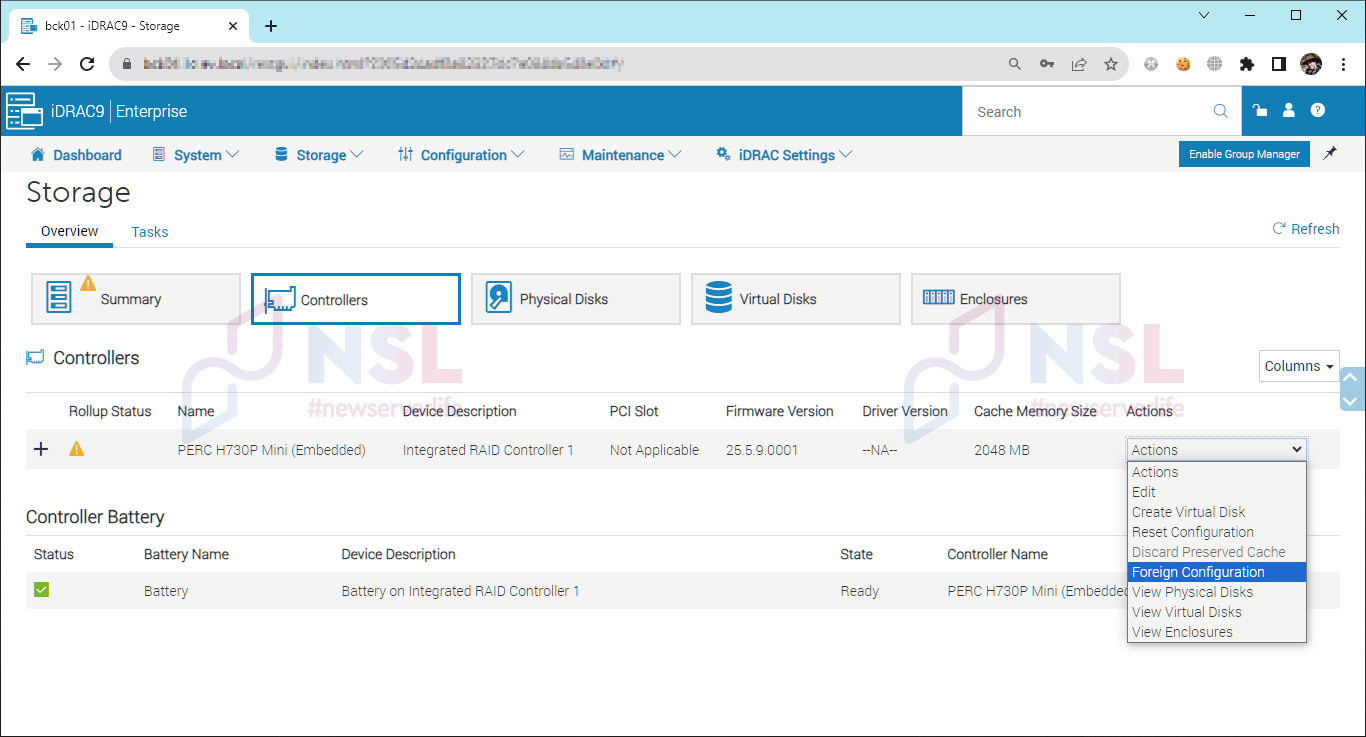
Task: Click the controller Actions select box
Action: tap(1216, 450)
